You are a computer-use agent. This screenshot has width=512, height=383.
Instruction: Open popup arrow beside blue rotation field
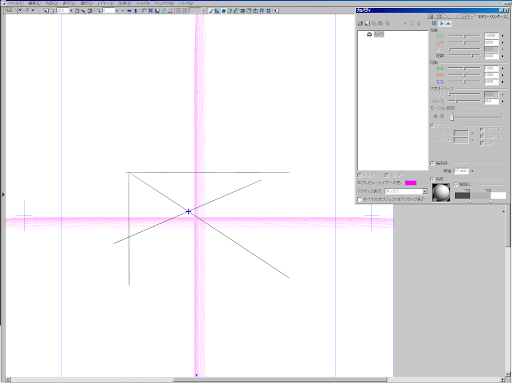pyautogui.click(x=503, y=82)
